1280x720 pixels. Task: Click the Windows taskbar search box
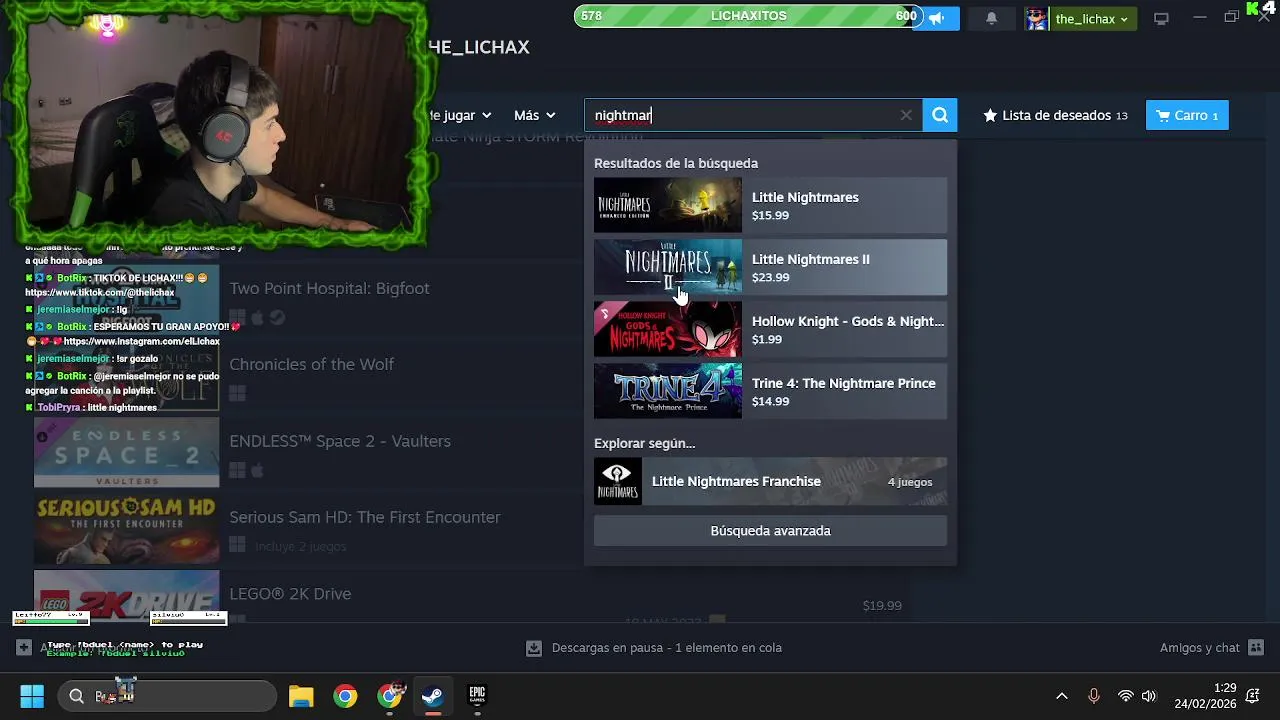coord(167,696)
